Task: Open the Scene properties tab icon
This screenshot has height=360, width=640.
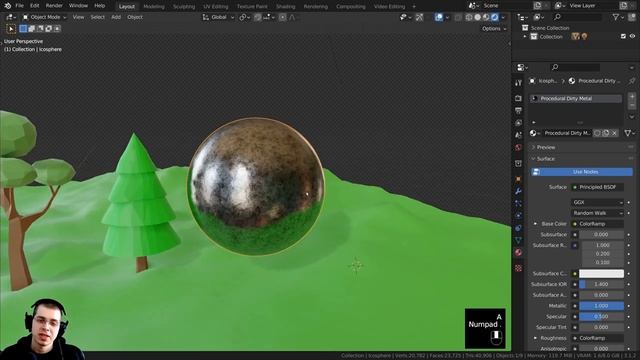Action: tap(518, 135)
